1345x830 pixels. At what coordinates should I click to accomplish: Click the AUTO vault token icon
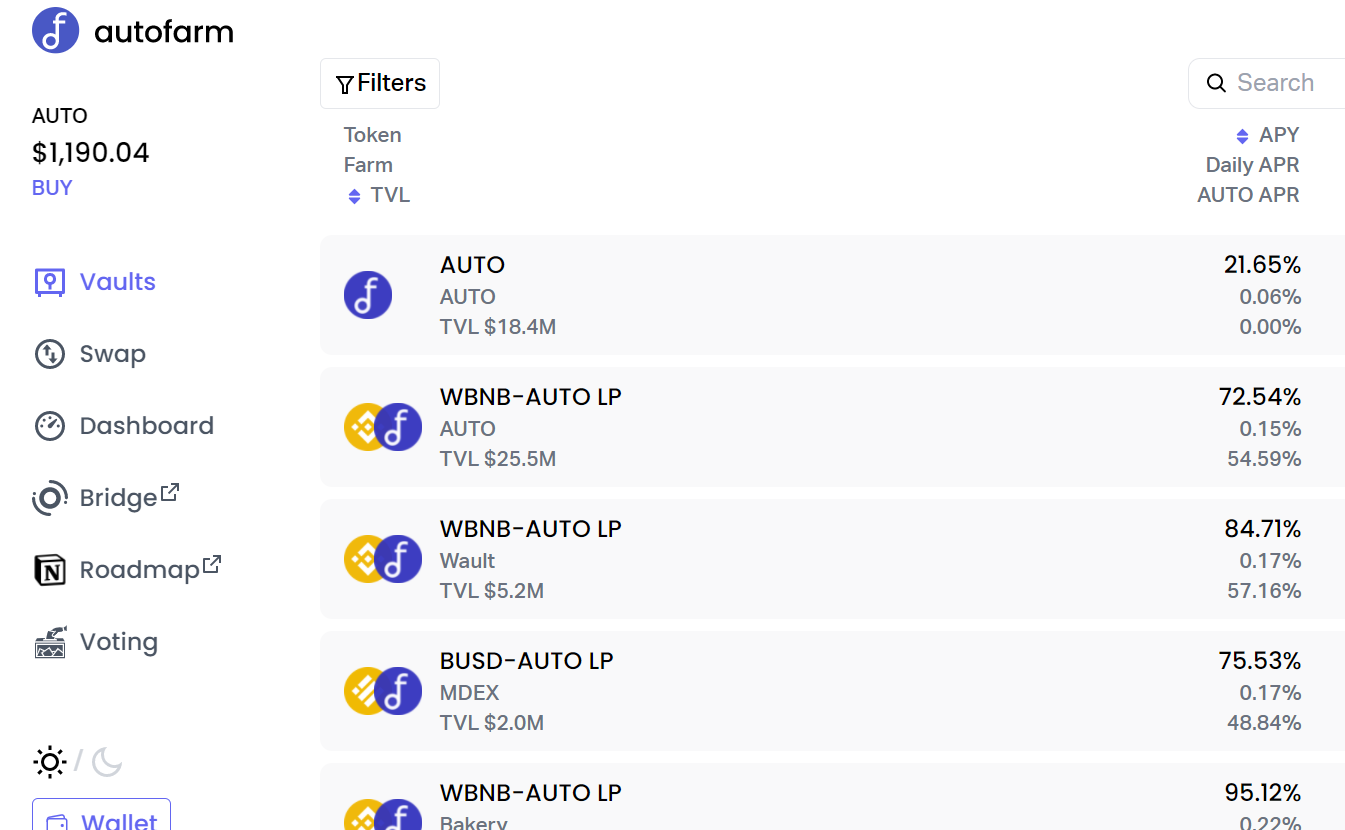tap(368, 295)
